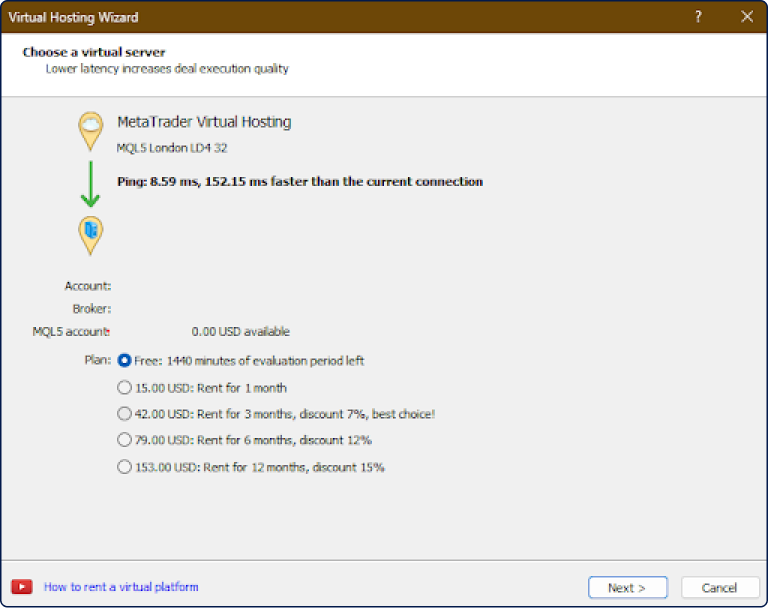Click the Ping 8.59 ms text
The height and width of the screenshot is (608, 768).
coord(300,182)
